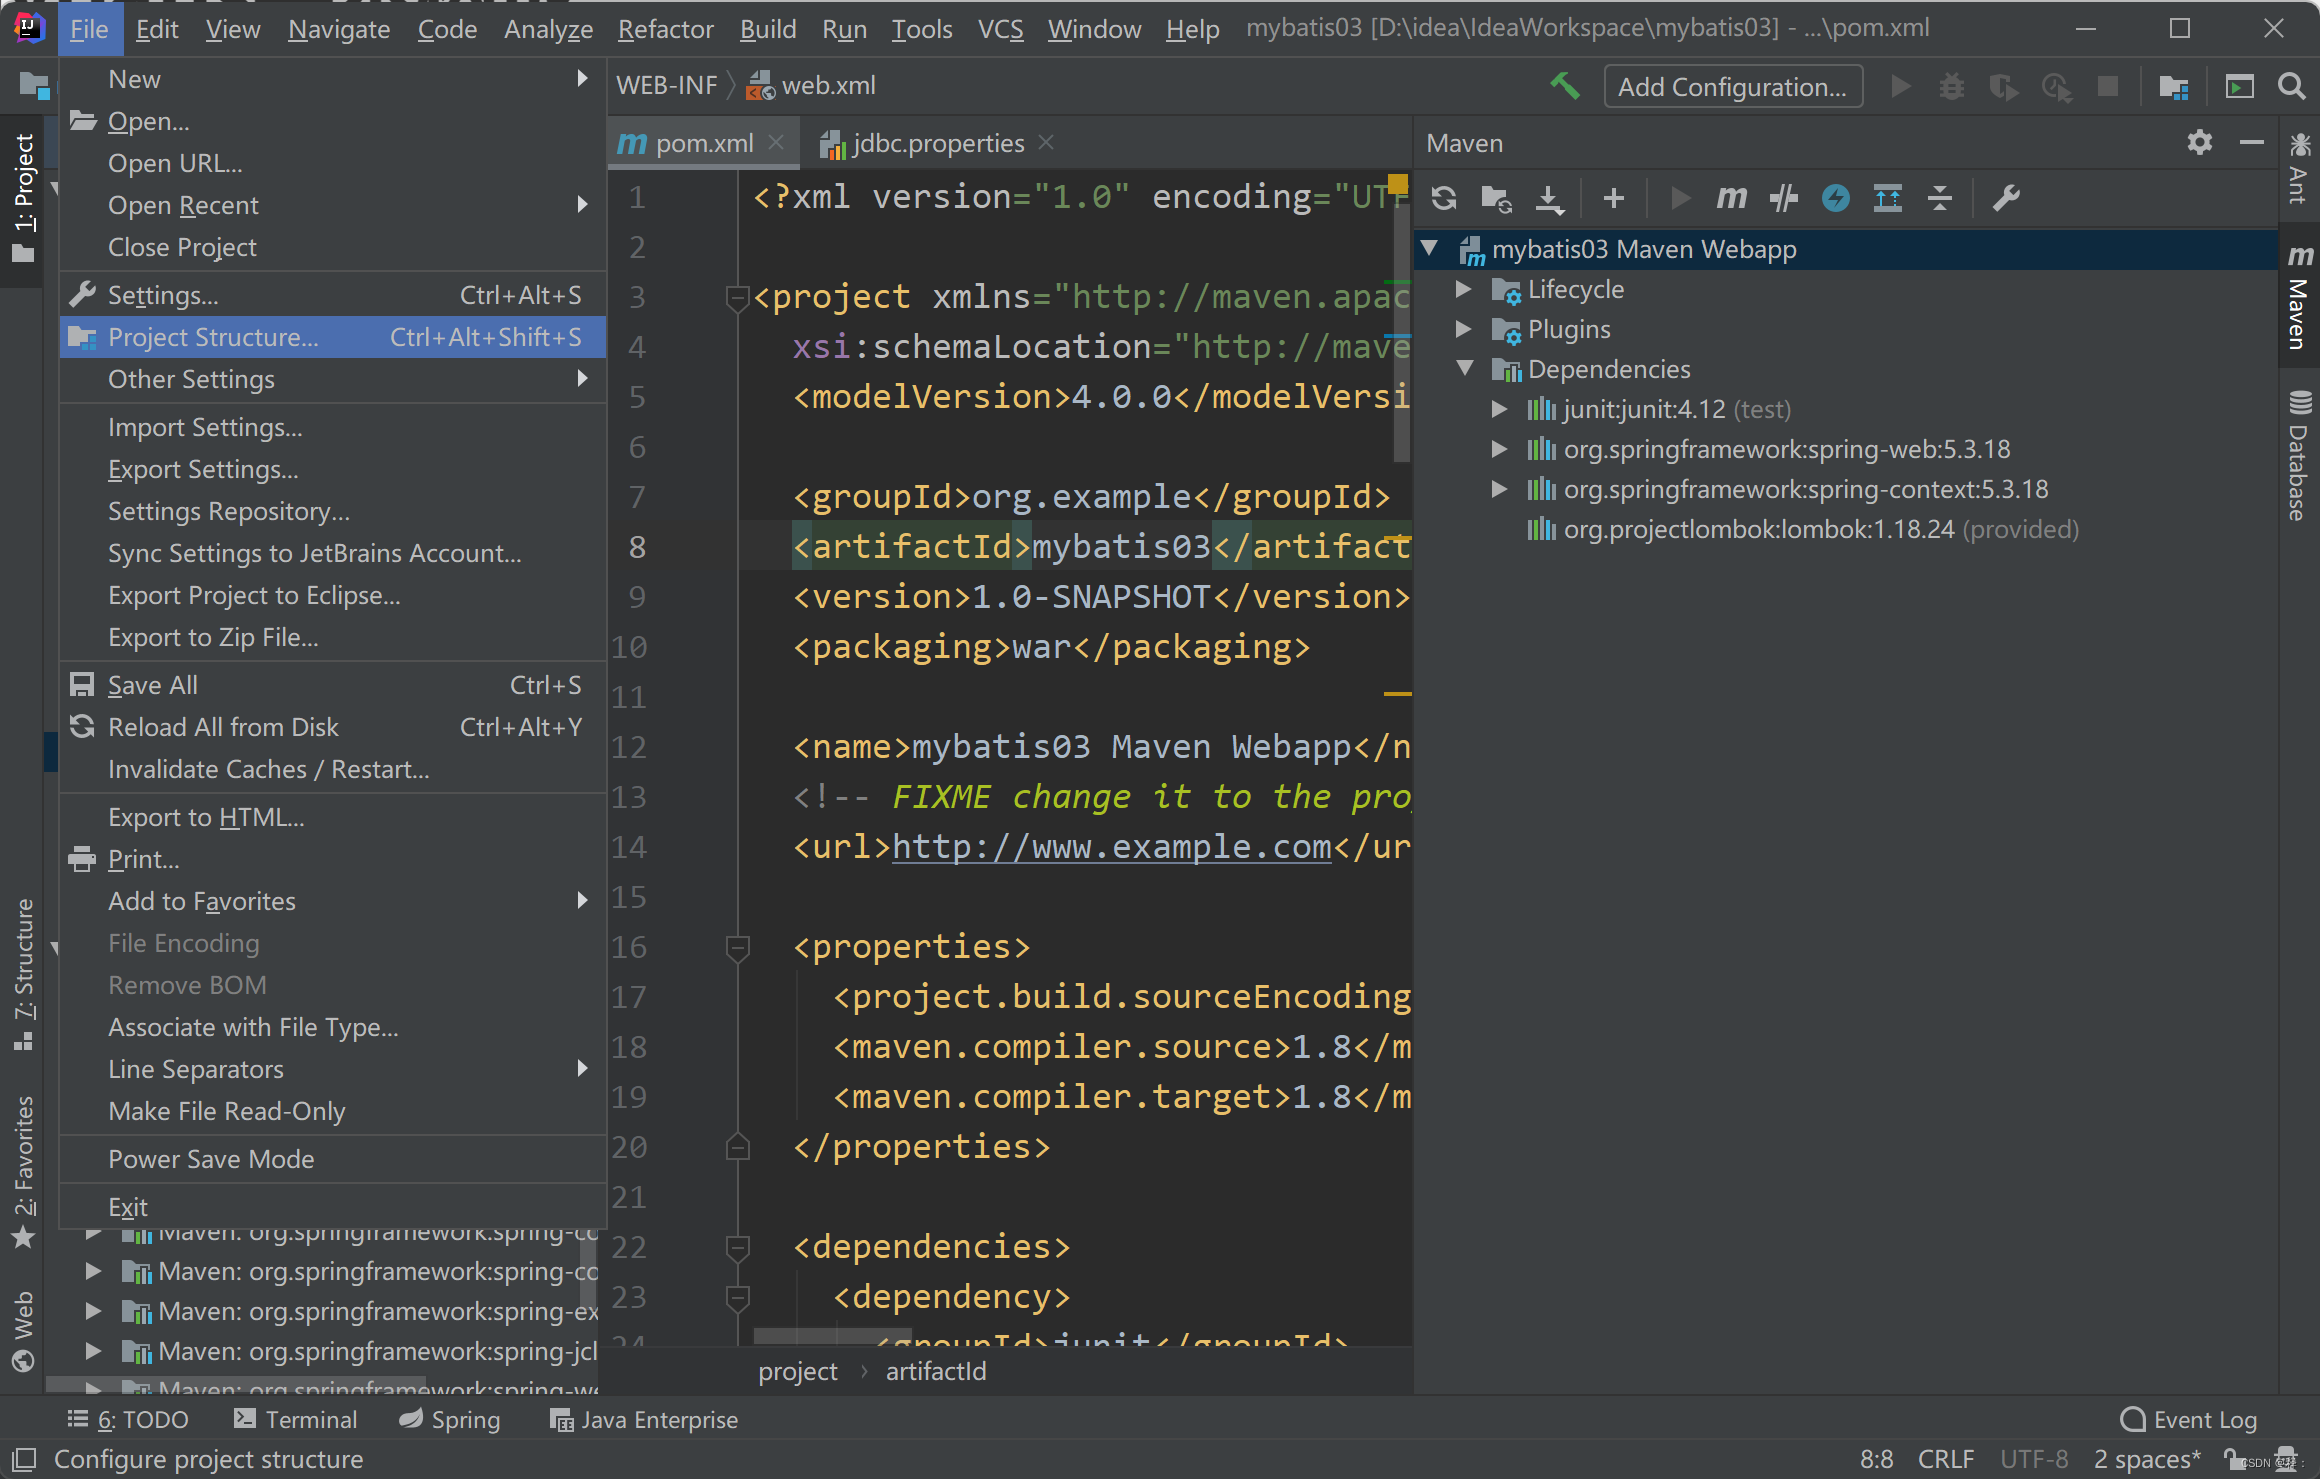The height and width of the screenshot is (1479, 2320).
Task: Expand Lifecycle node in Maven tree
Action: (x=1463, y=289)
